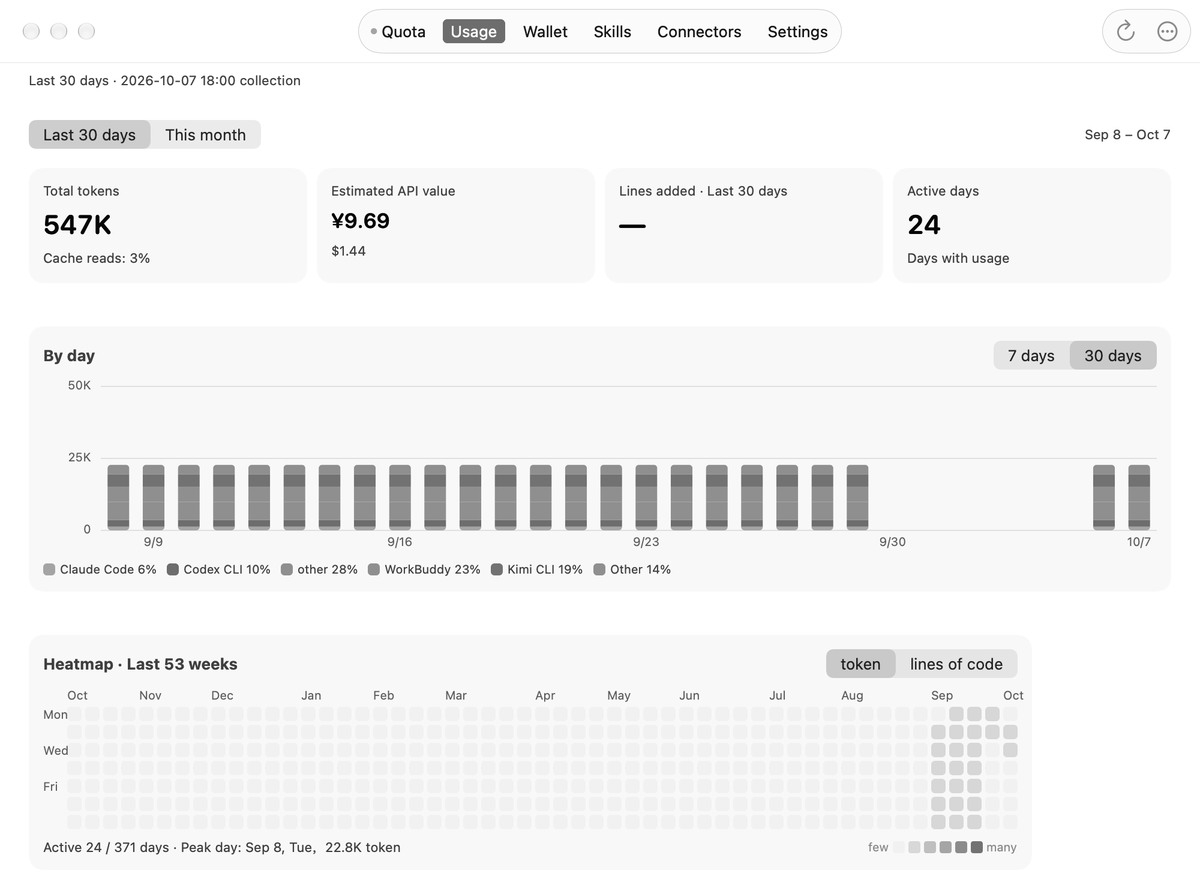Click the heatmap Jan month label
1200x876 pixels.
[x=311, y=695]
